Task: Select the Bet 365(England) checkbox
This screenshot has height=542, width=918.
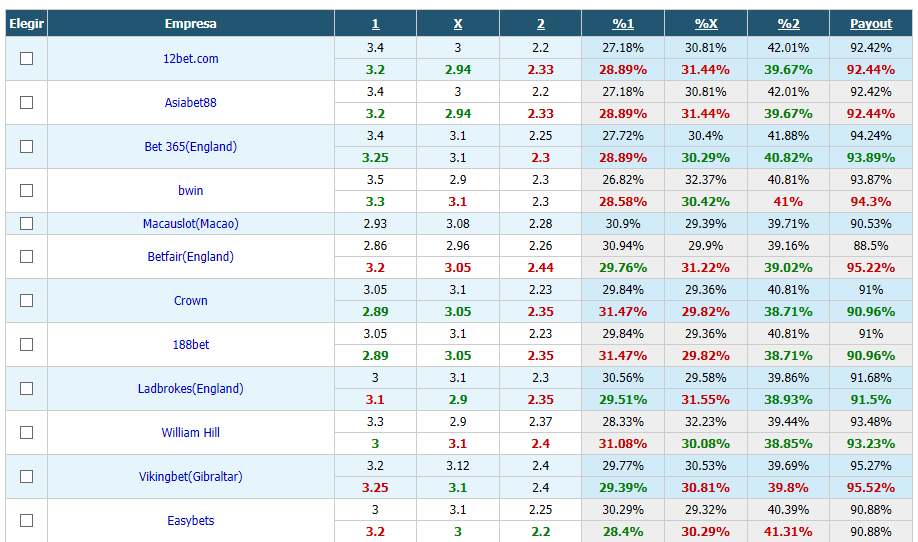Action: click(x=26, y=146)
